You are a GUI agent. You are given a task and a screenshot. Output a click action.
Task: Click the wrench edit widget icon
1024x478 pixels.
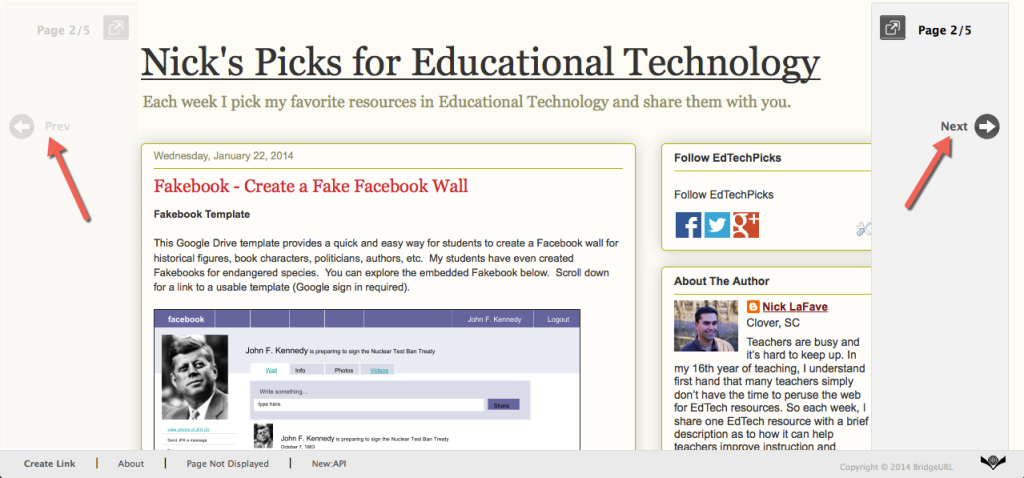(x=863, y=229)
